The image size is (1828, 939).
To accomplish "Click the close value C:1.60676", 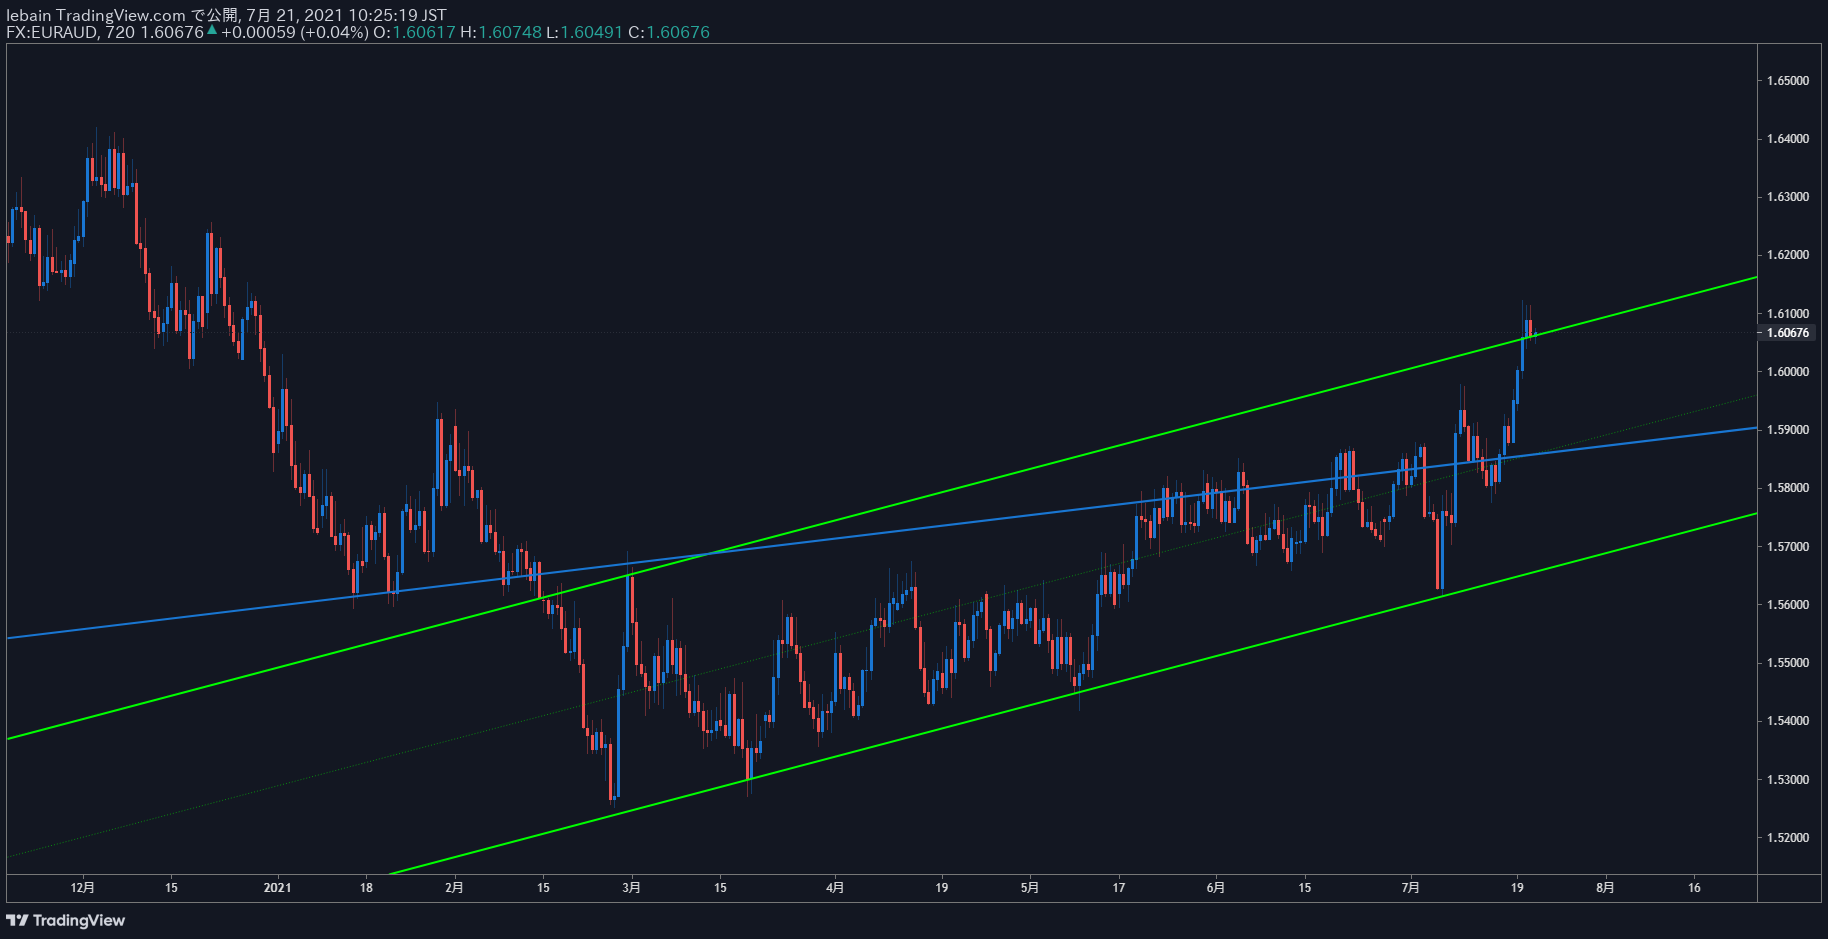I will (x=669, y=32).
